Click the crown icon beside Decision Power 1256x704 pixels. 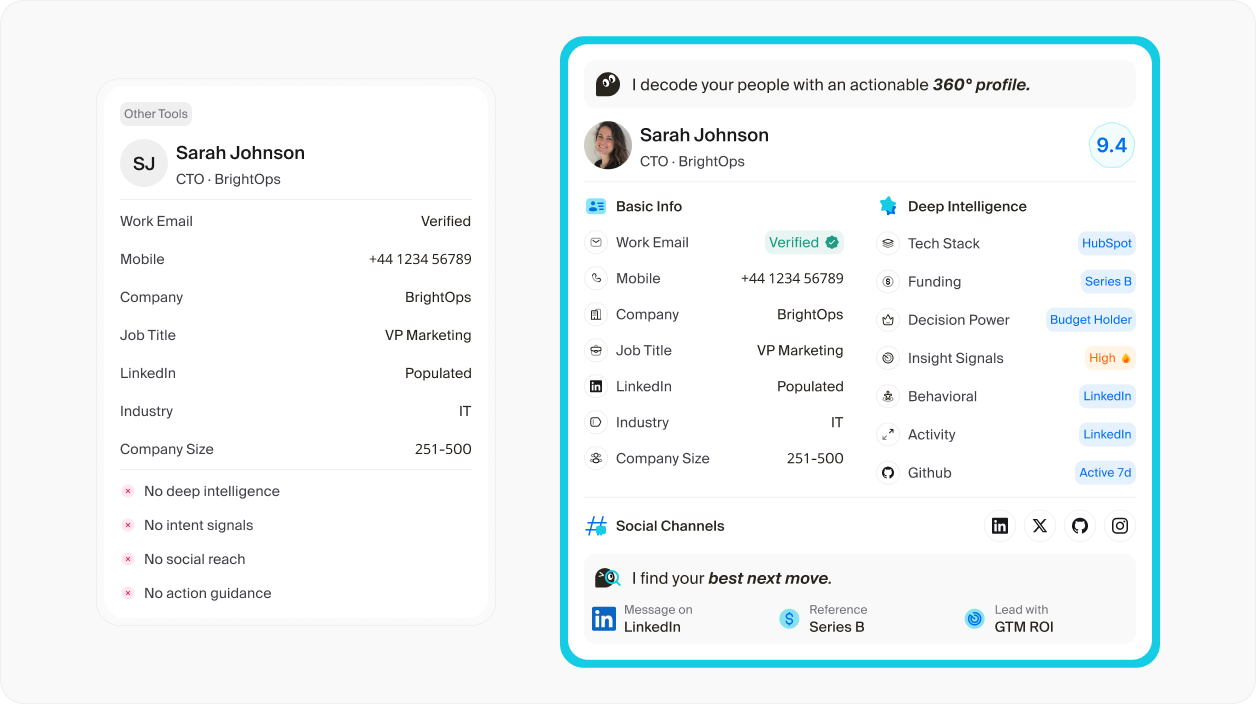[x=888, y=320]
